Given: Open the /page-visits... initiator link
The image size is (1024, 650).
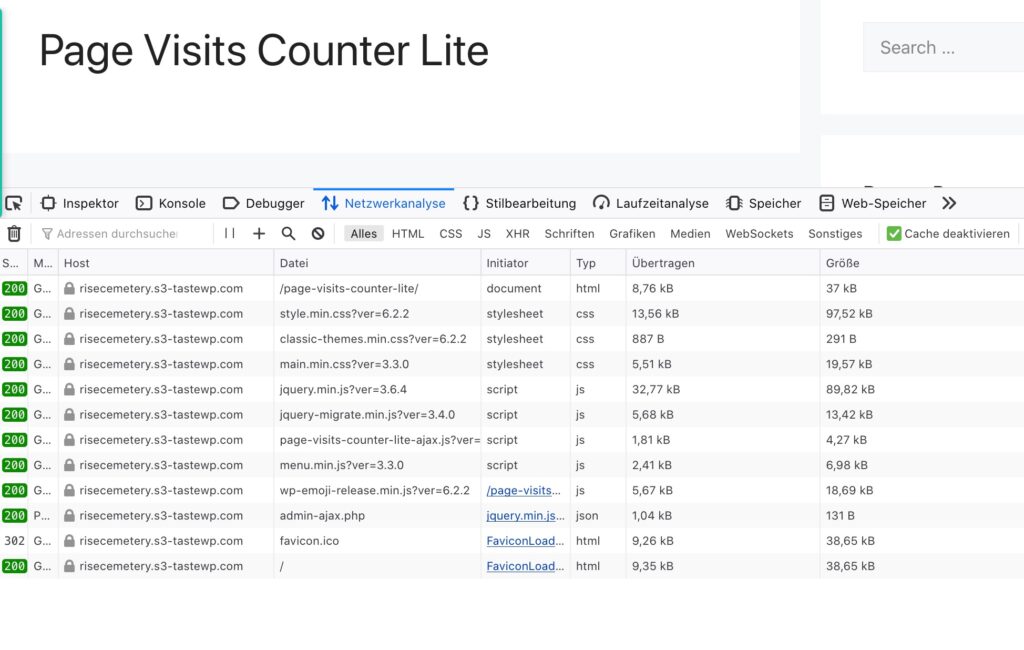Looking at the screenshot, I should (523, 490).
